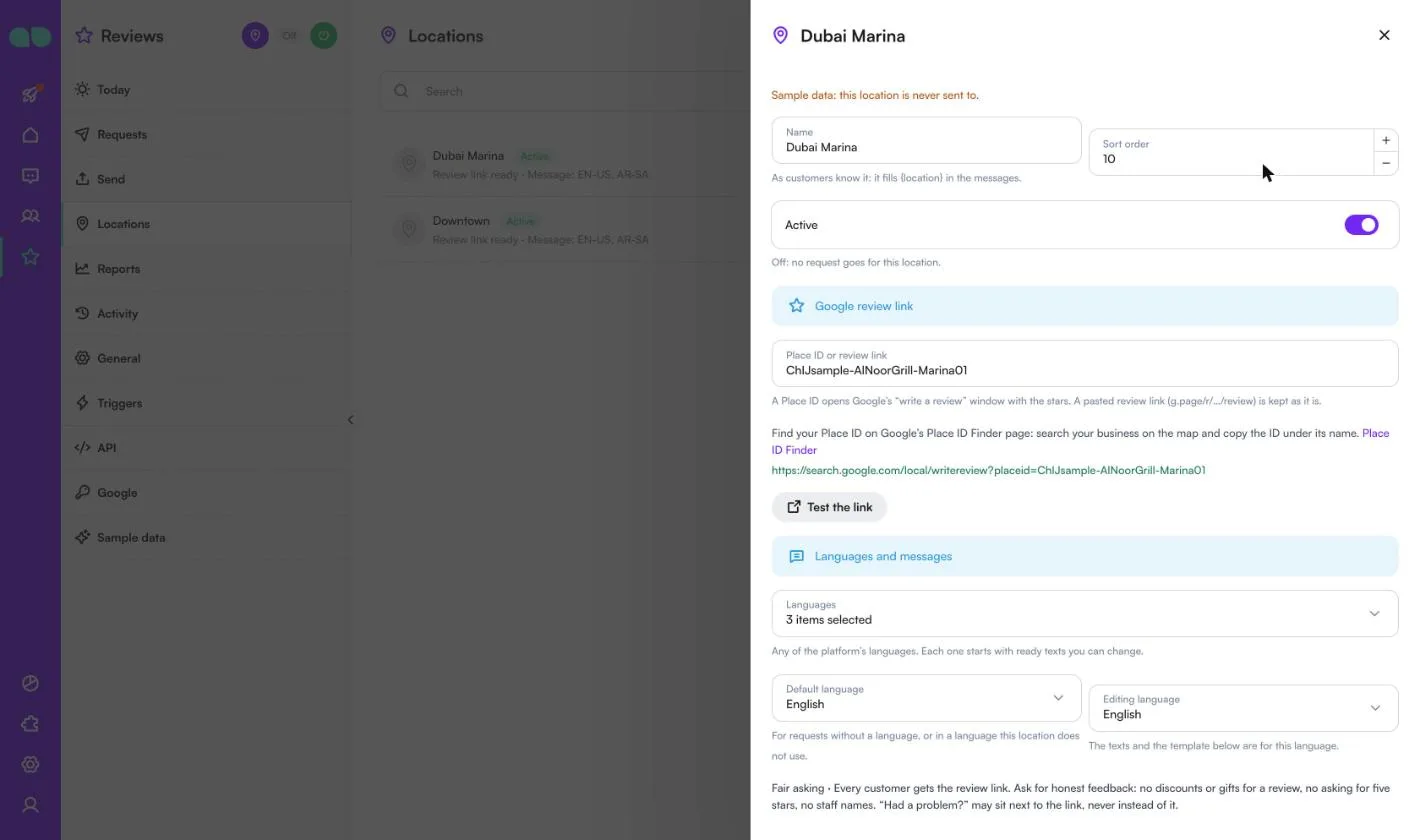Viewport: 1420px width, 840px height.
Task: Select Locations in the Reviews sidebar
Action: 207,224
